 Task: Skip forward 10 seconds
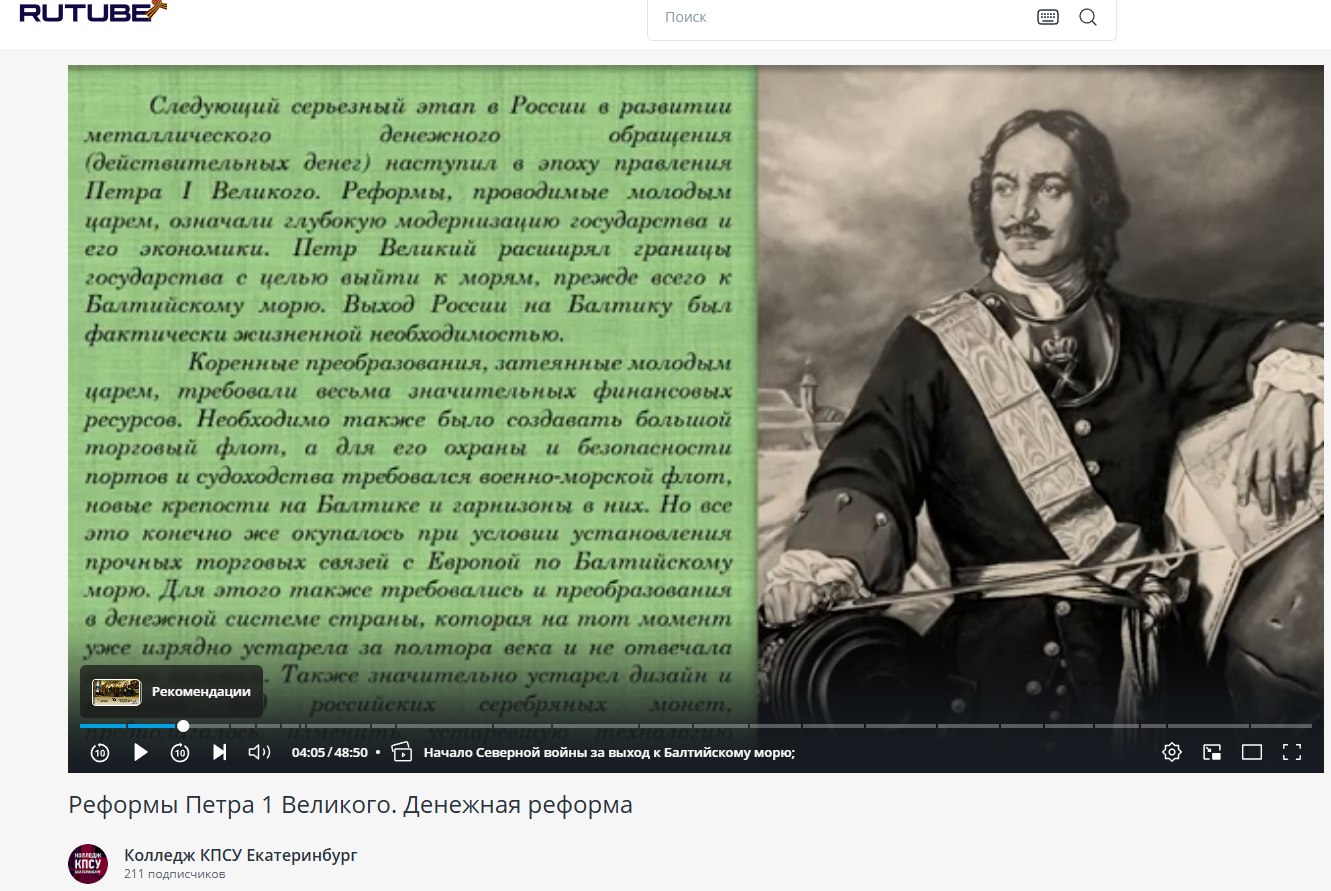click(180, 752)
